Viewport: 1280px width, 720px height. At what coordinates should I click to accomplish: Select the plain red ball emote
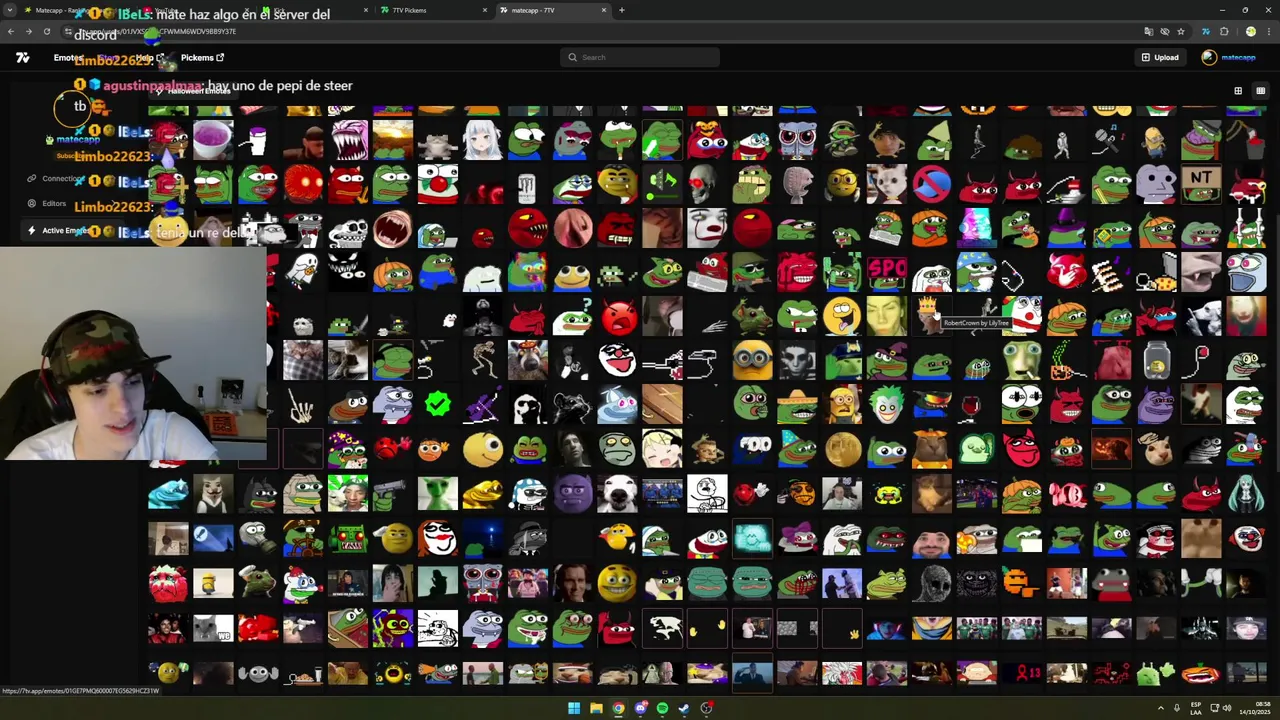[x=752, y=228]
